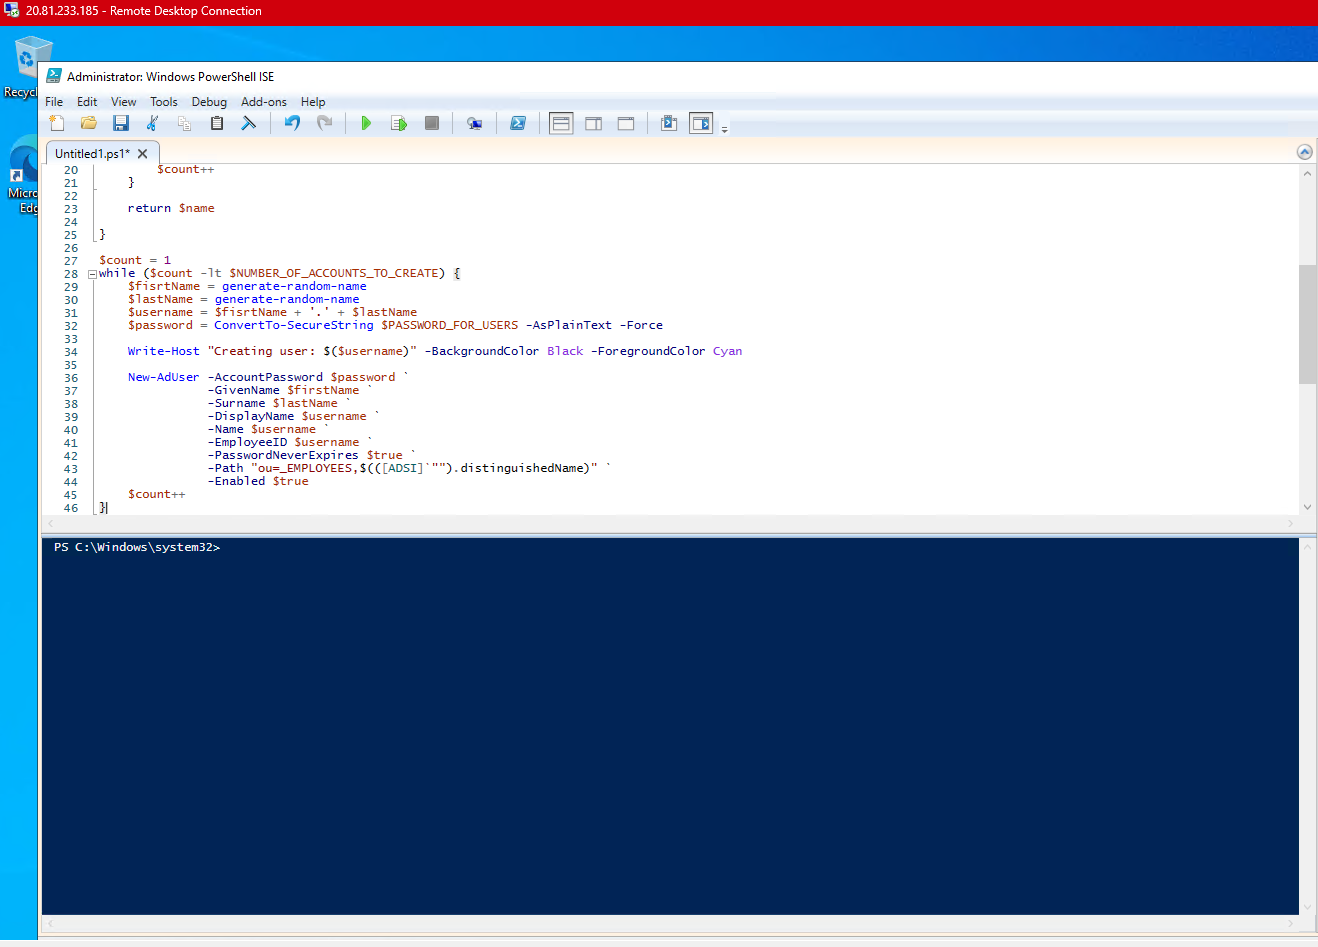Show Command Window toolbar icon

pyautogui.click(x=669, y=123)
